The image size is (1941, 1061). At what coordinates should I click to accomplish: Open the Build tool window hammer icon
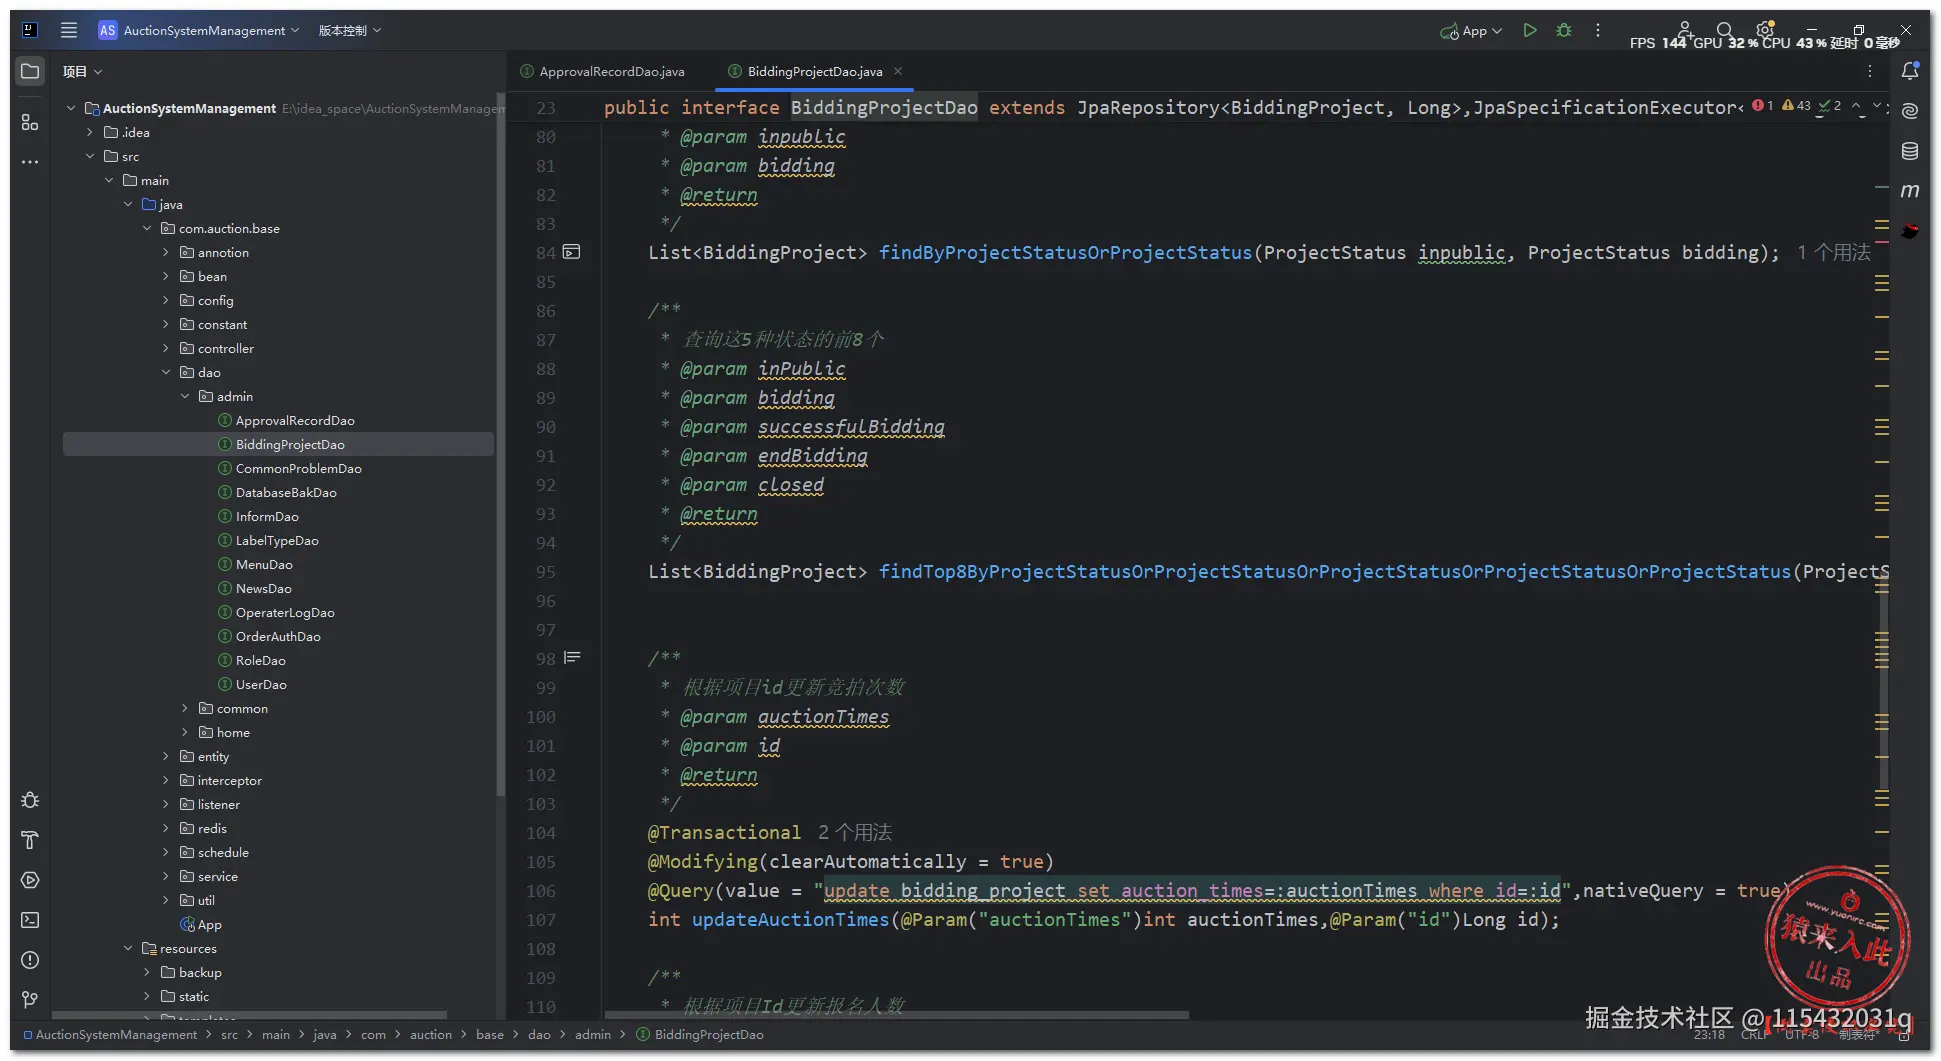pos(30,840)
